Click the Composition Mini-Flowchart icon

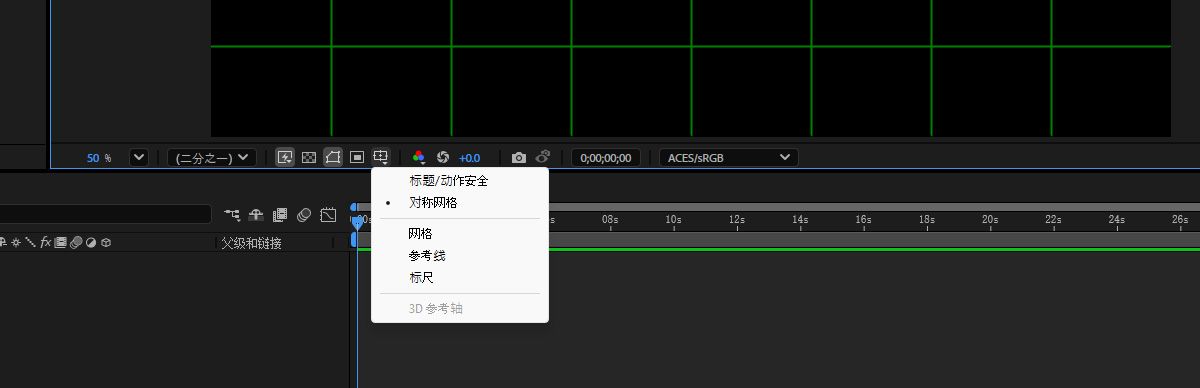pyautogui.click(x=233, y=214)
